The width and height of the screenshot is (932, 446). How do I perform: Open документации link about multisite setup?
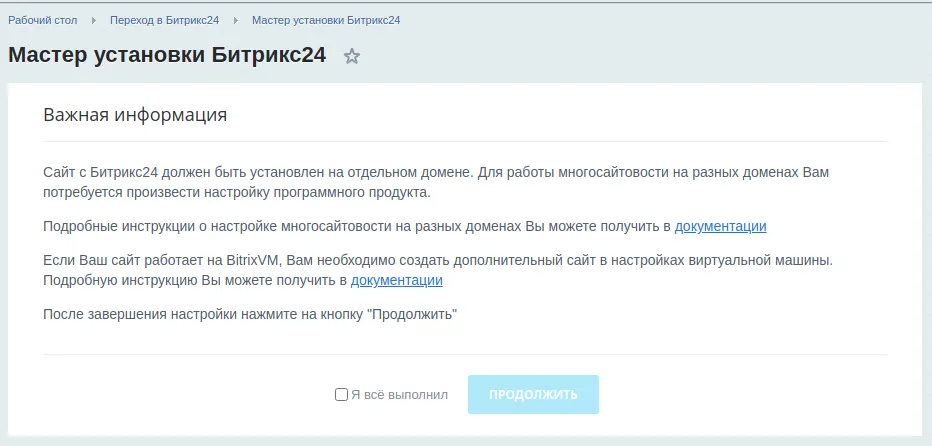(720, 226)
